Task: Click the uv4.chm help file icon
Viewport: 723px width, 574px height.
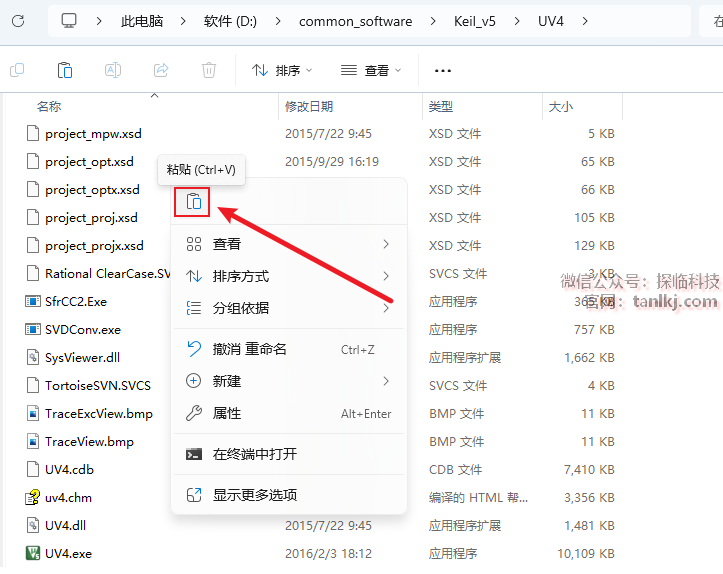Action: 32,497
